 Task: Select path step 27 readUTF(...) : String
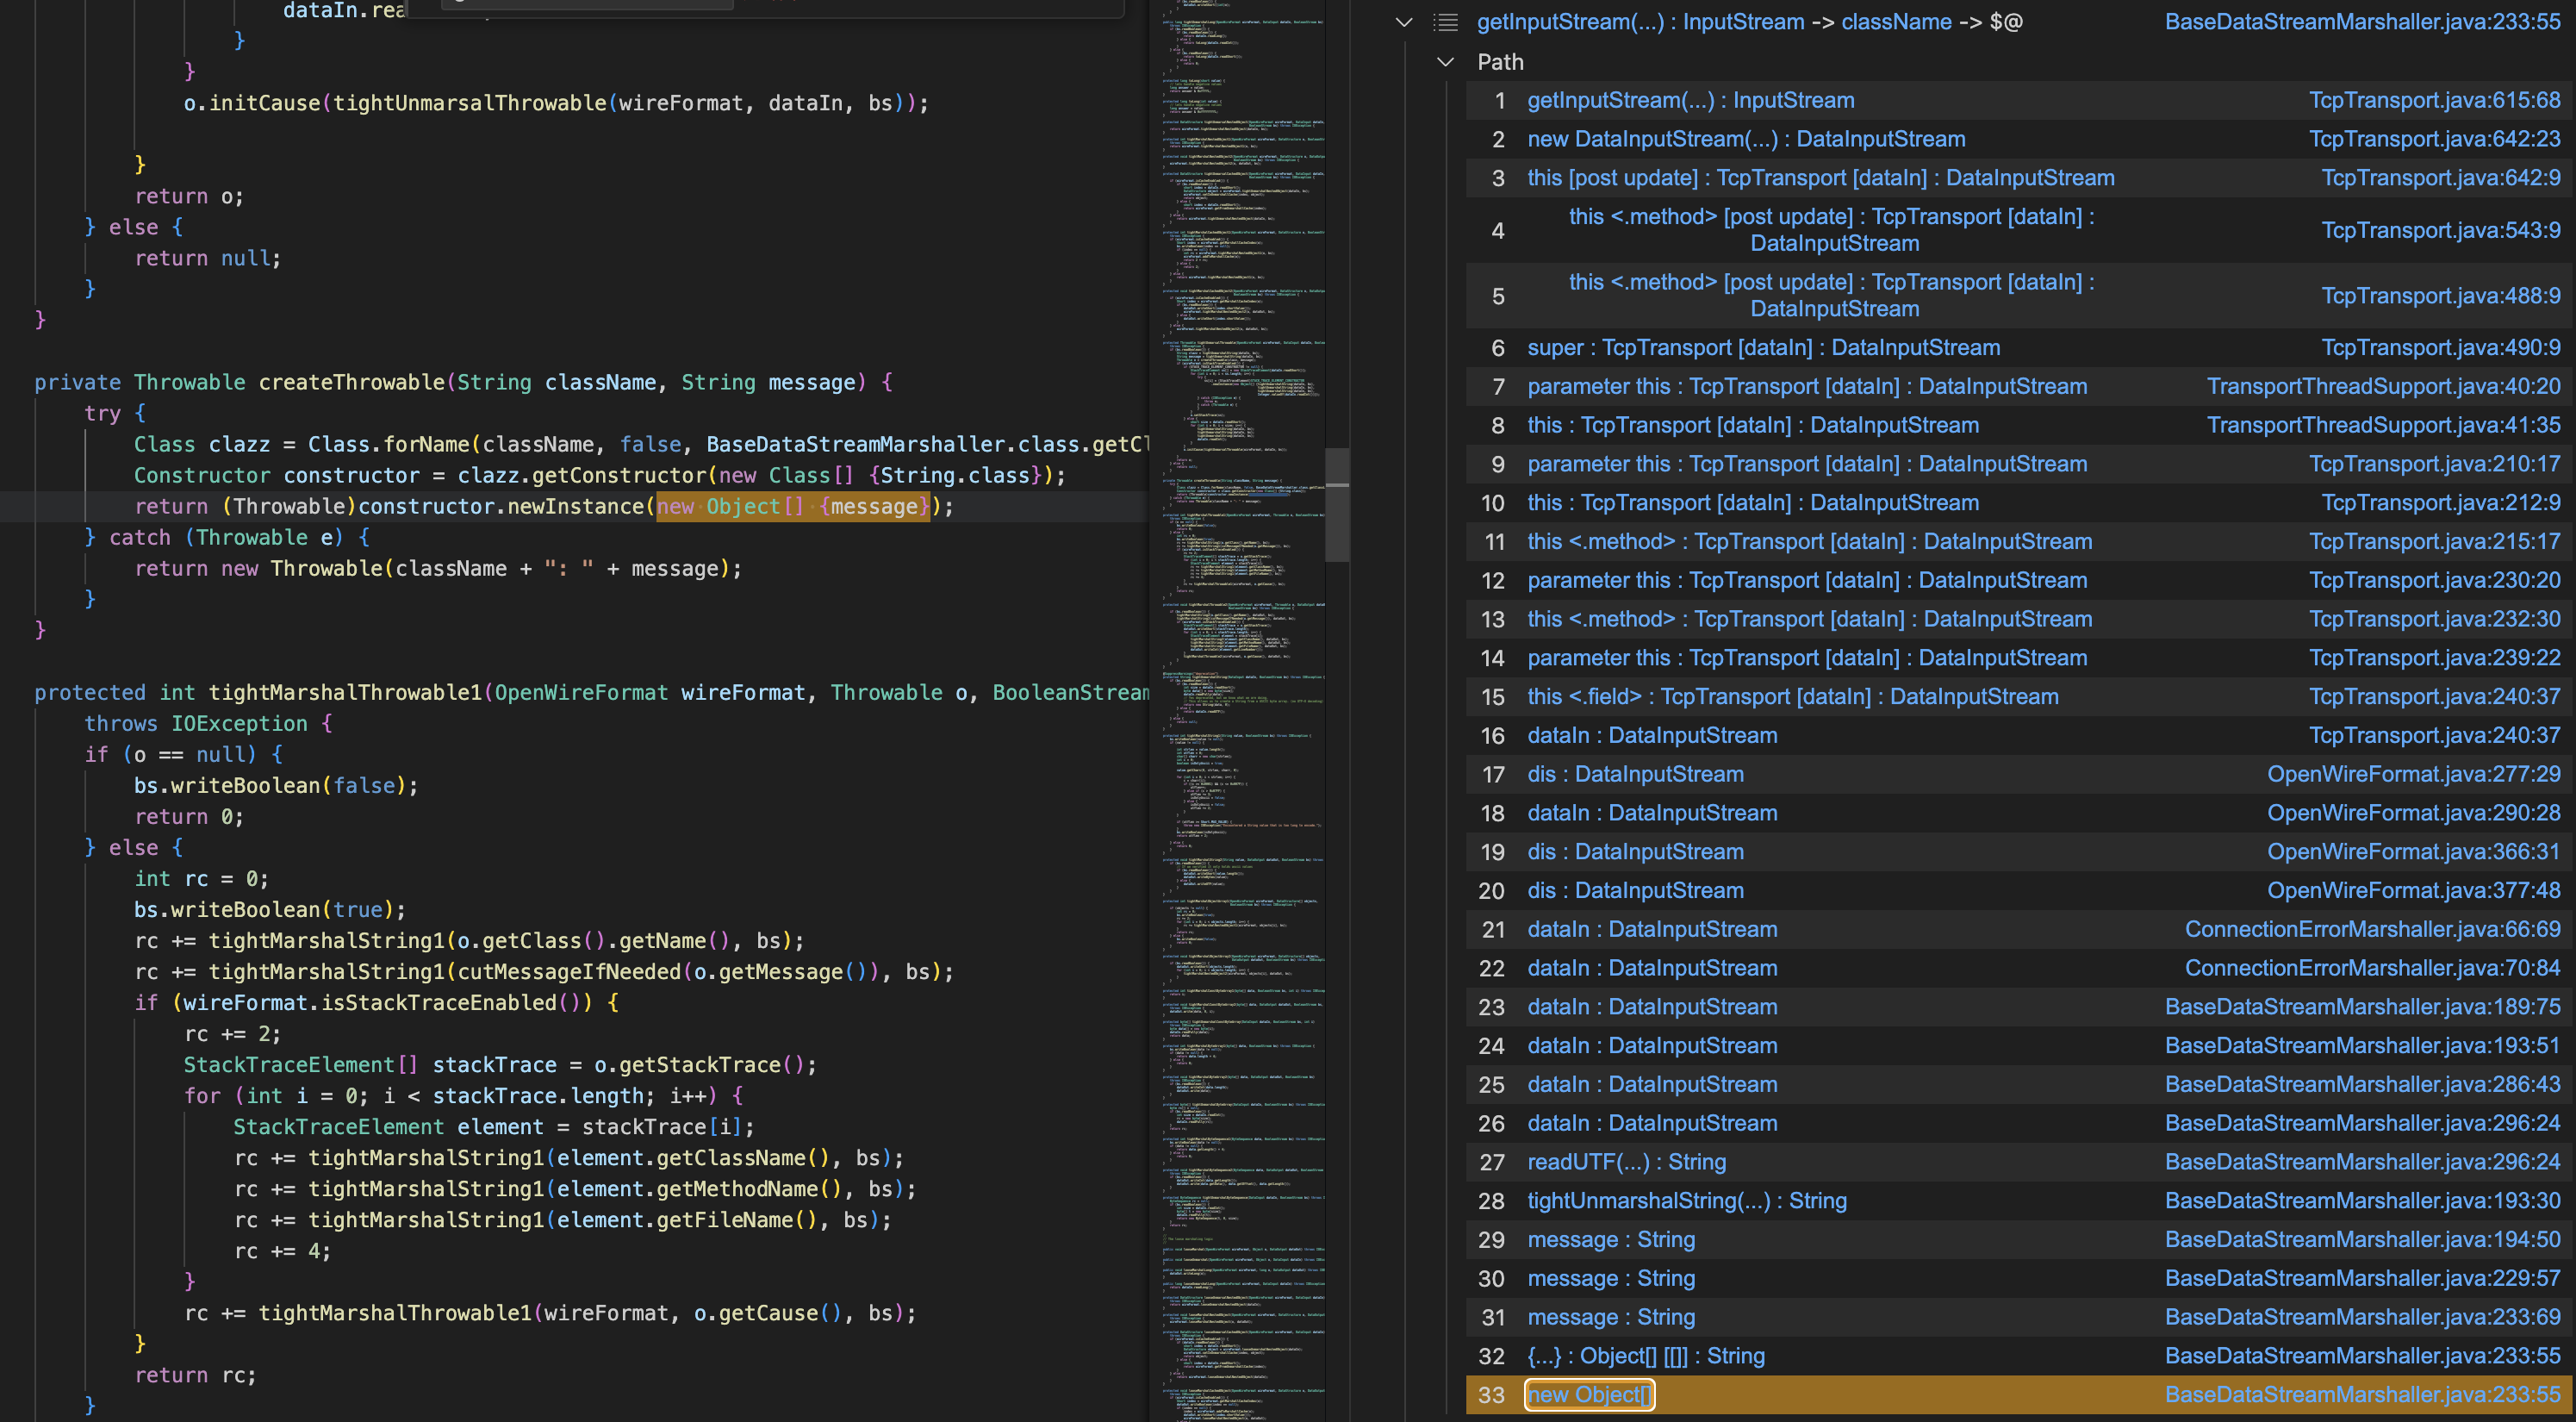[x=1626, y=1162]
